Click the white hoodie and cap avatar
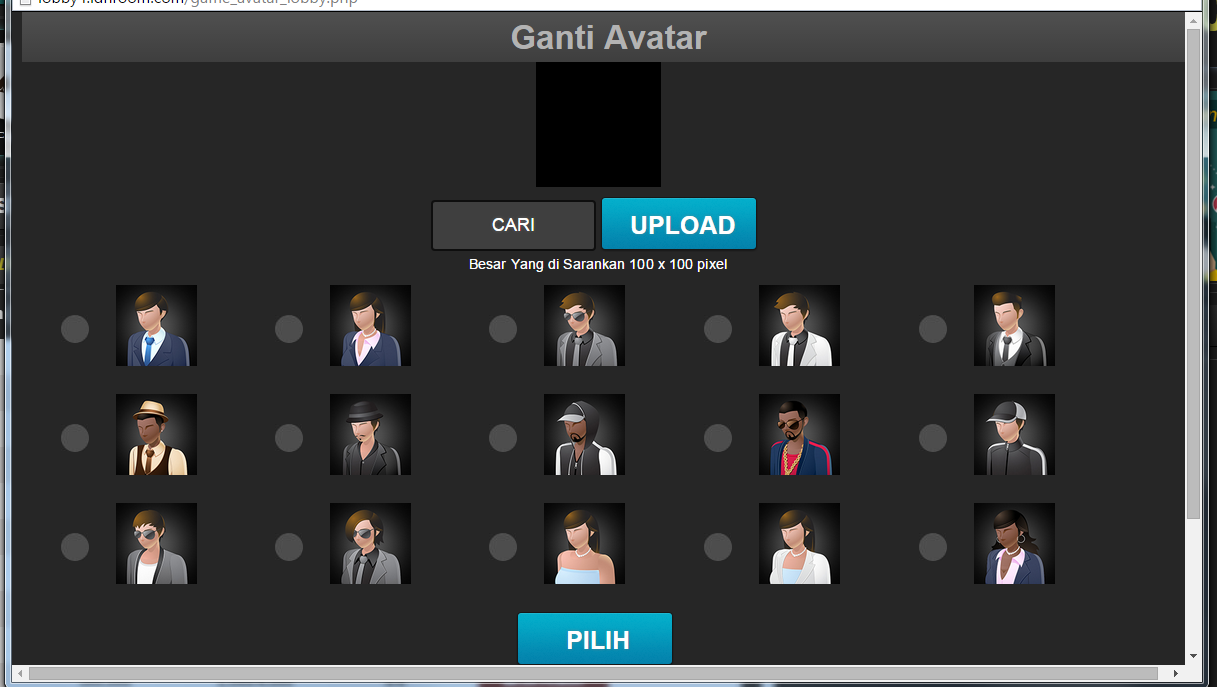 [x=585, y=434]
